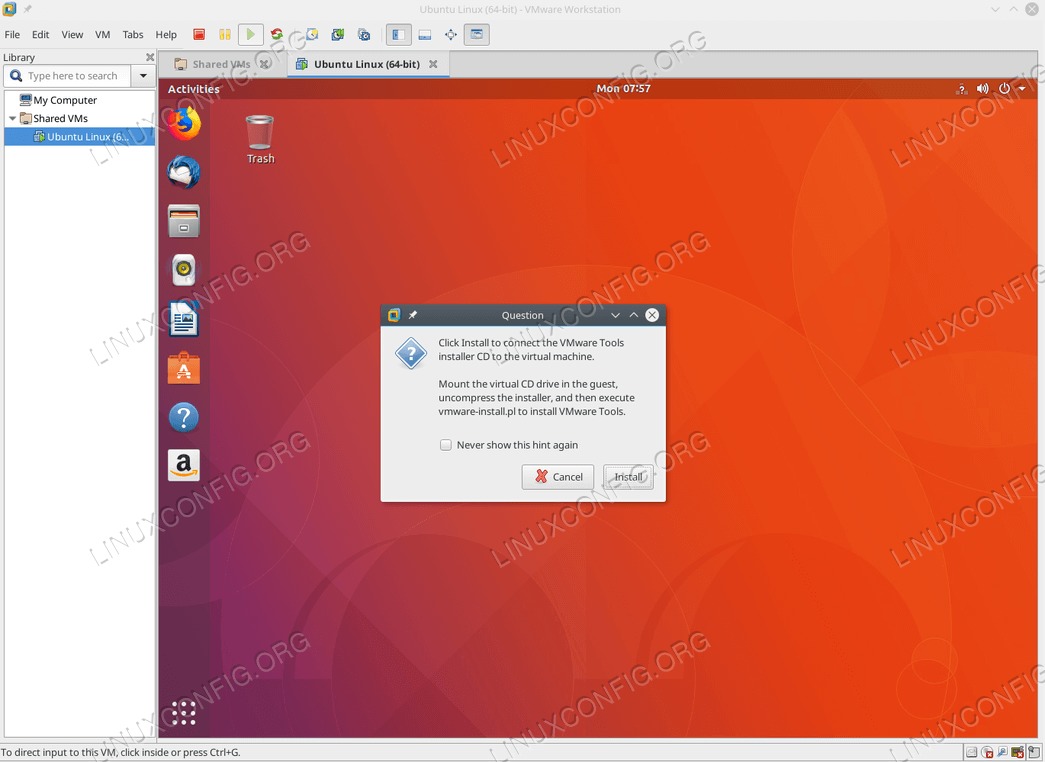Open Snapshot Manager from the toolbar

pos(364,34)
